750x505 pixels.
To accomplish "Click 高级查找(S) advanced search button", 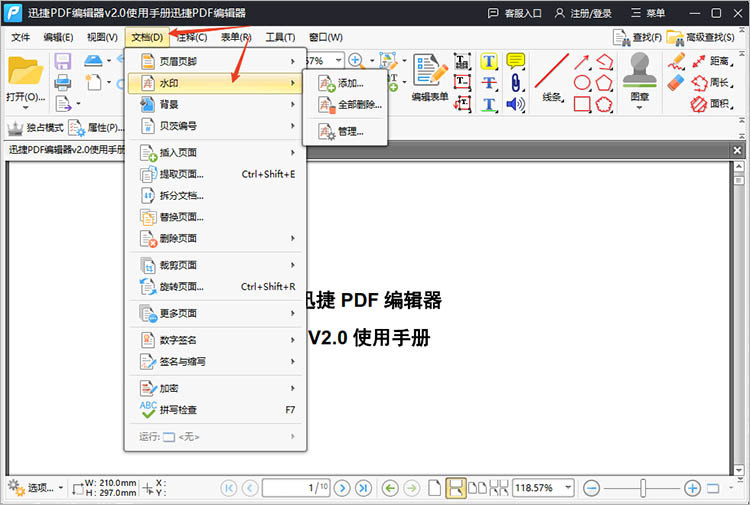I will click(701, 37).
